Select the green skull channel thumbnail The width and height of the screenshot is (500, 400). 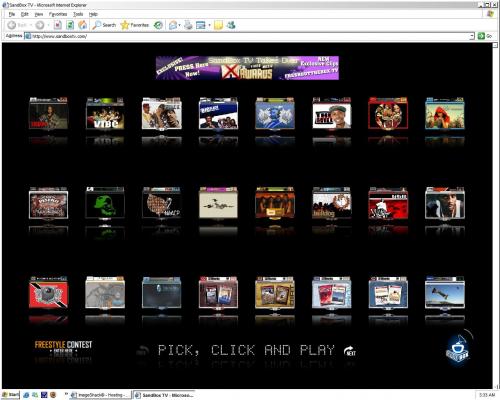click(x=105, y=203)
